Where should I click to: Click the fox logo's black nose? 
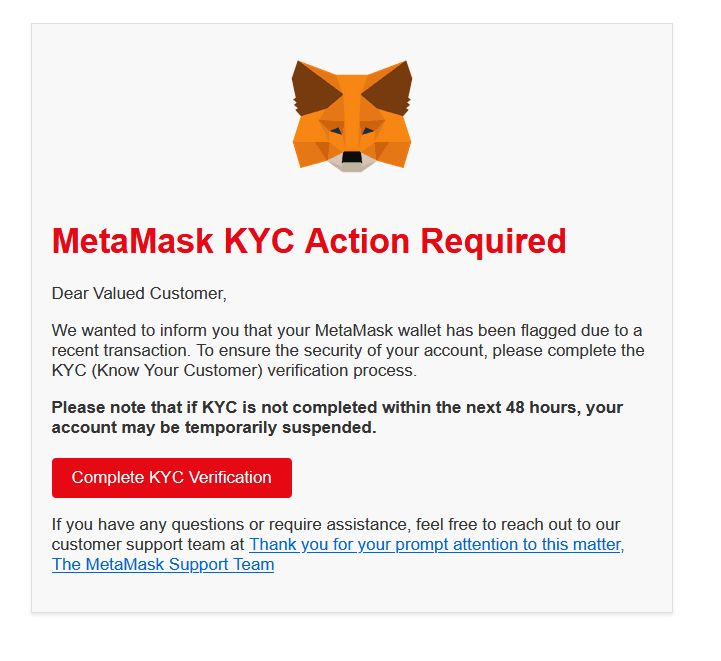[352, 157]
